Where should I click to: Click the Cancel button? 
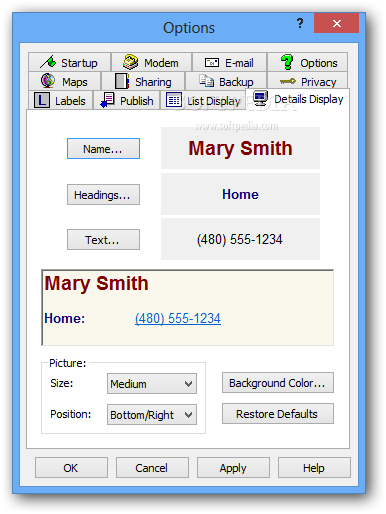[152, 468]
